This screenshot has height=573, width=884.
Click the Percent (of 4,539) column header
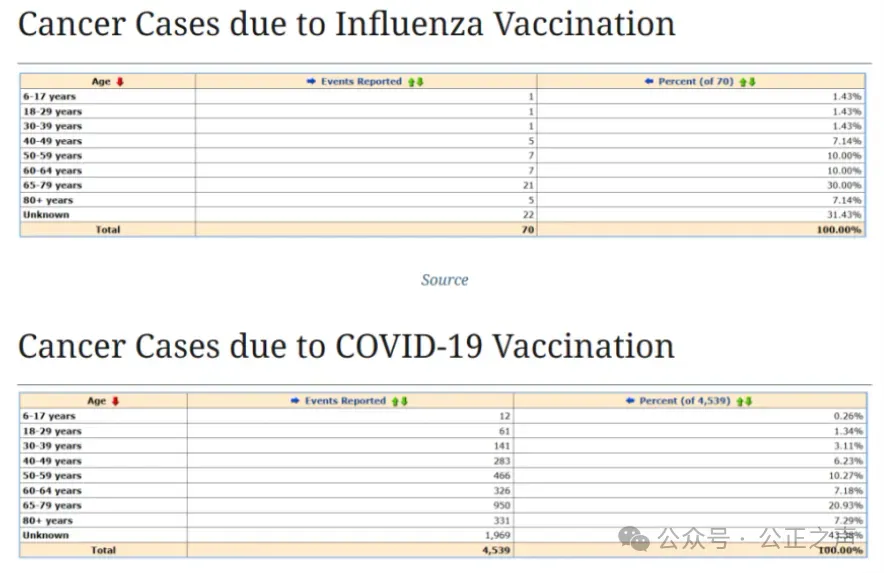pyautogui.click(x=685, y=401)
